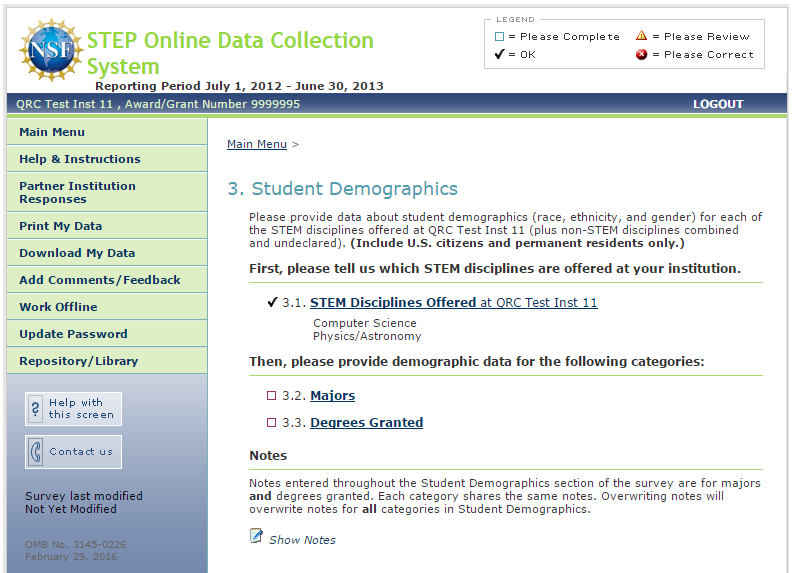Open the Degrees Granted link

[366, 423]
